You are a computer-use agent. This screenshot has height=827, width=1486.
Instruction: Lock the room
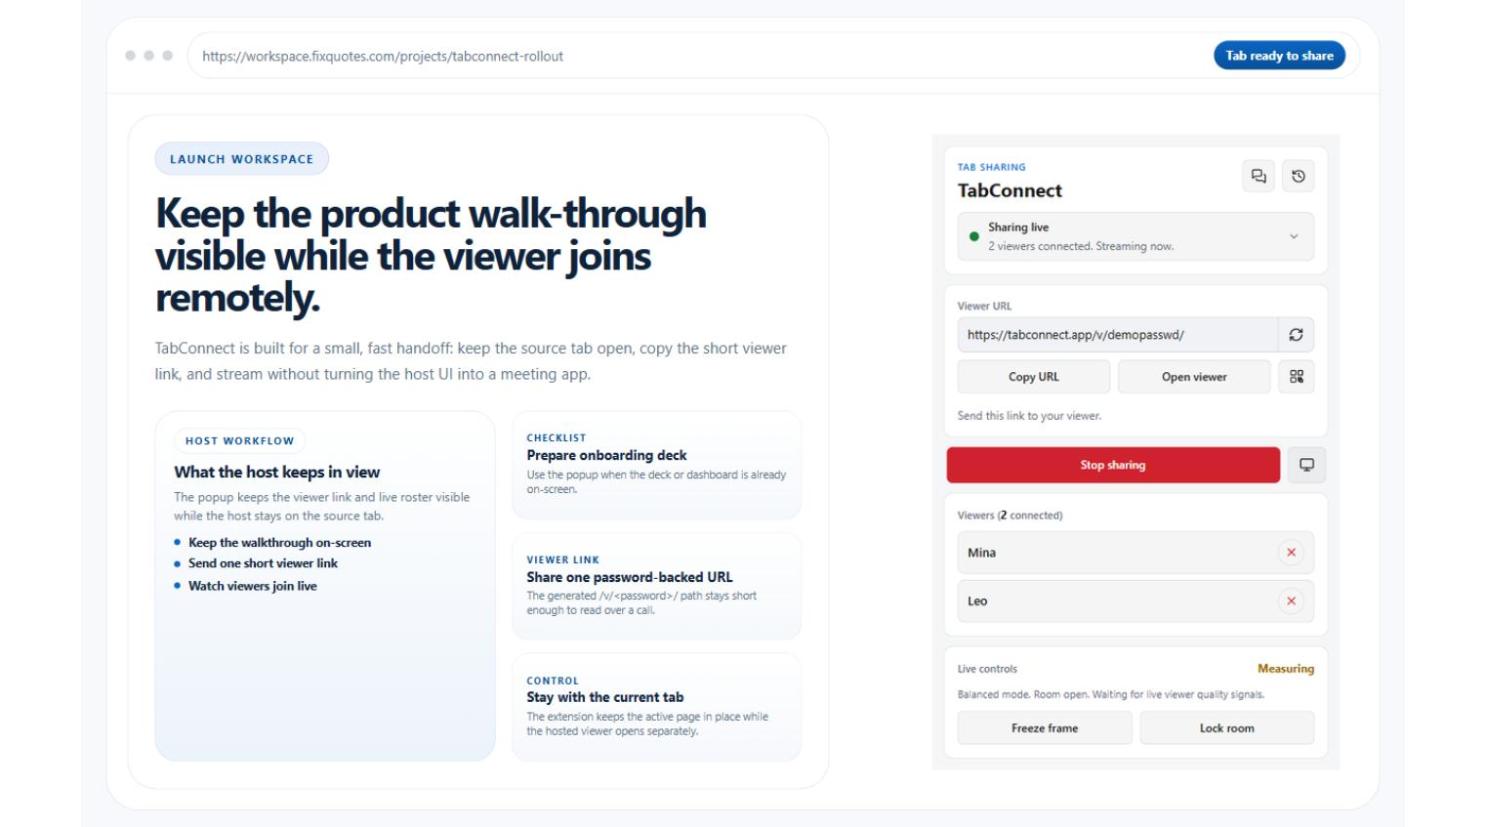1227,728
